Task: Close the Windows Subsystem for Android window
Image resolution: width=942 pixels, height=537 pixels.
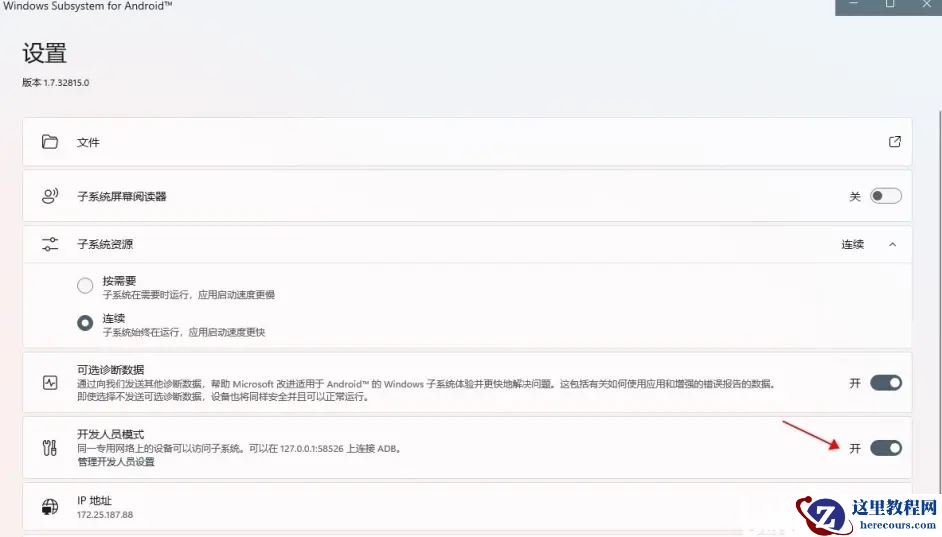Action: [x=925, y=5]
